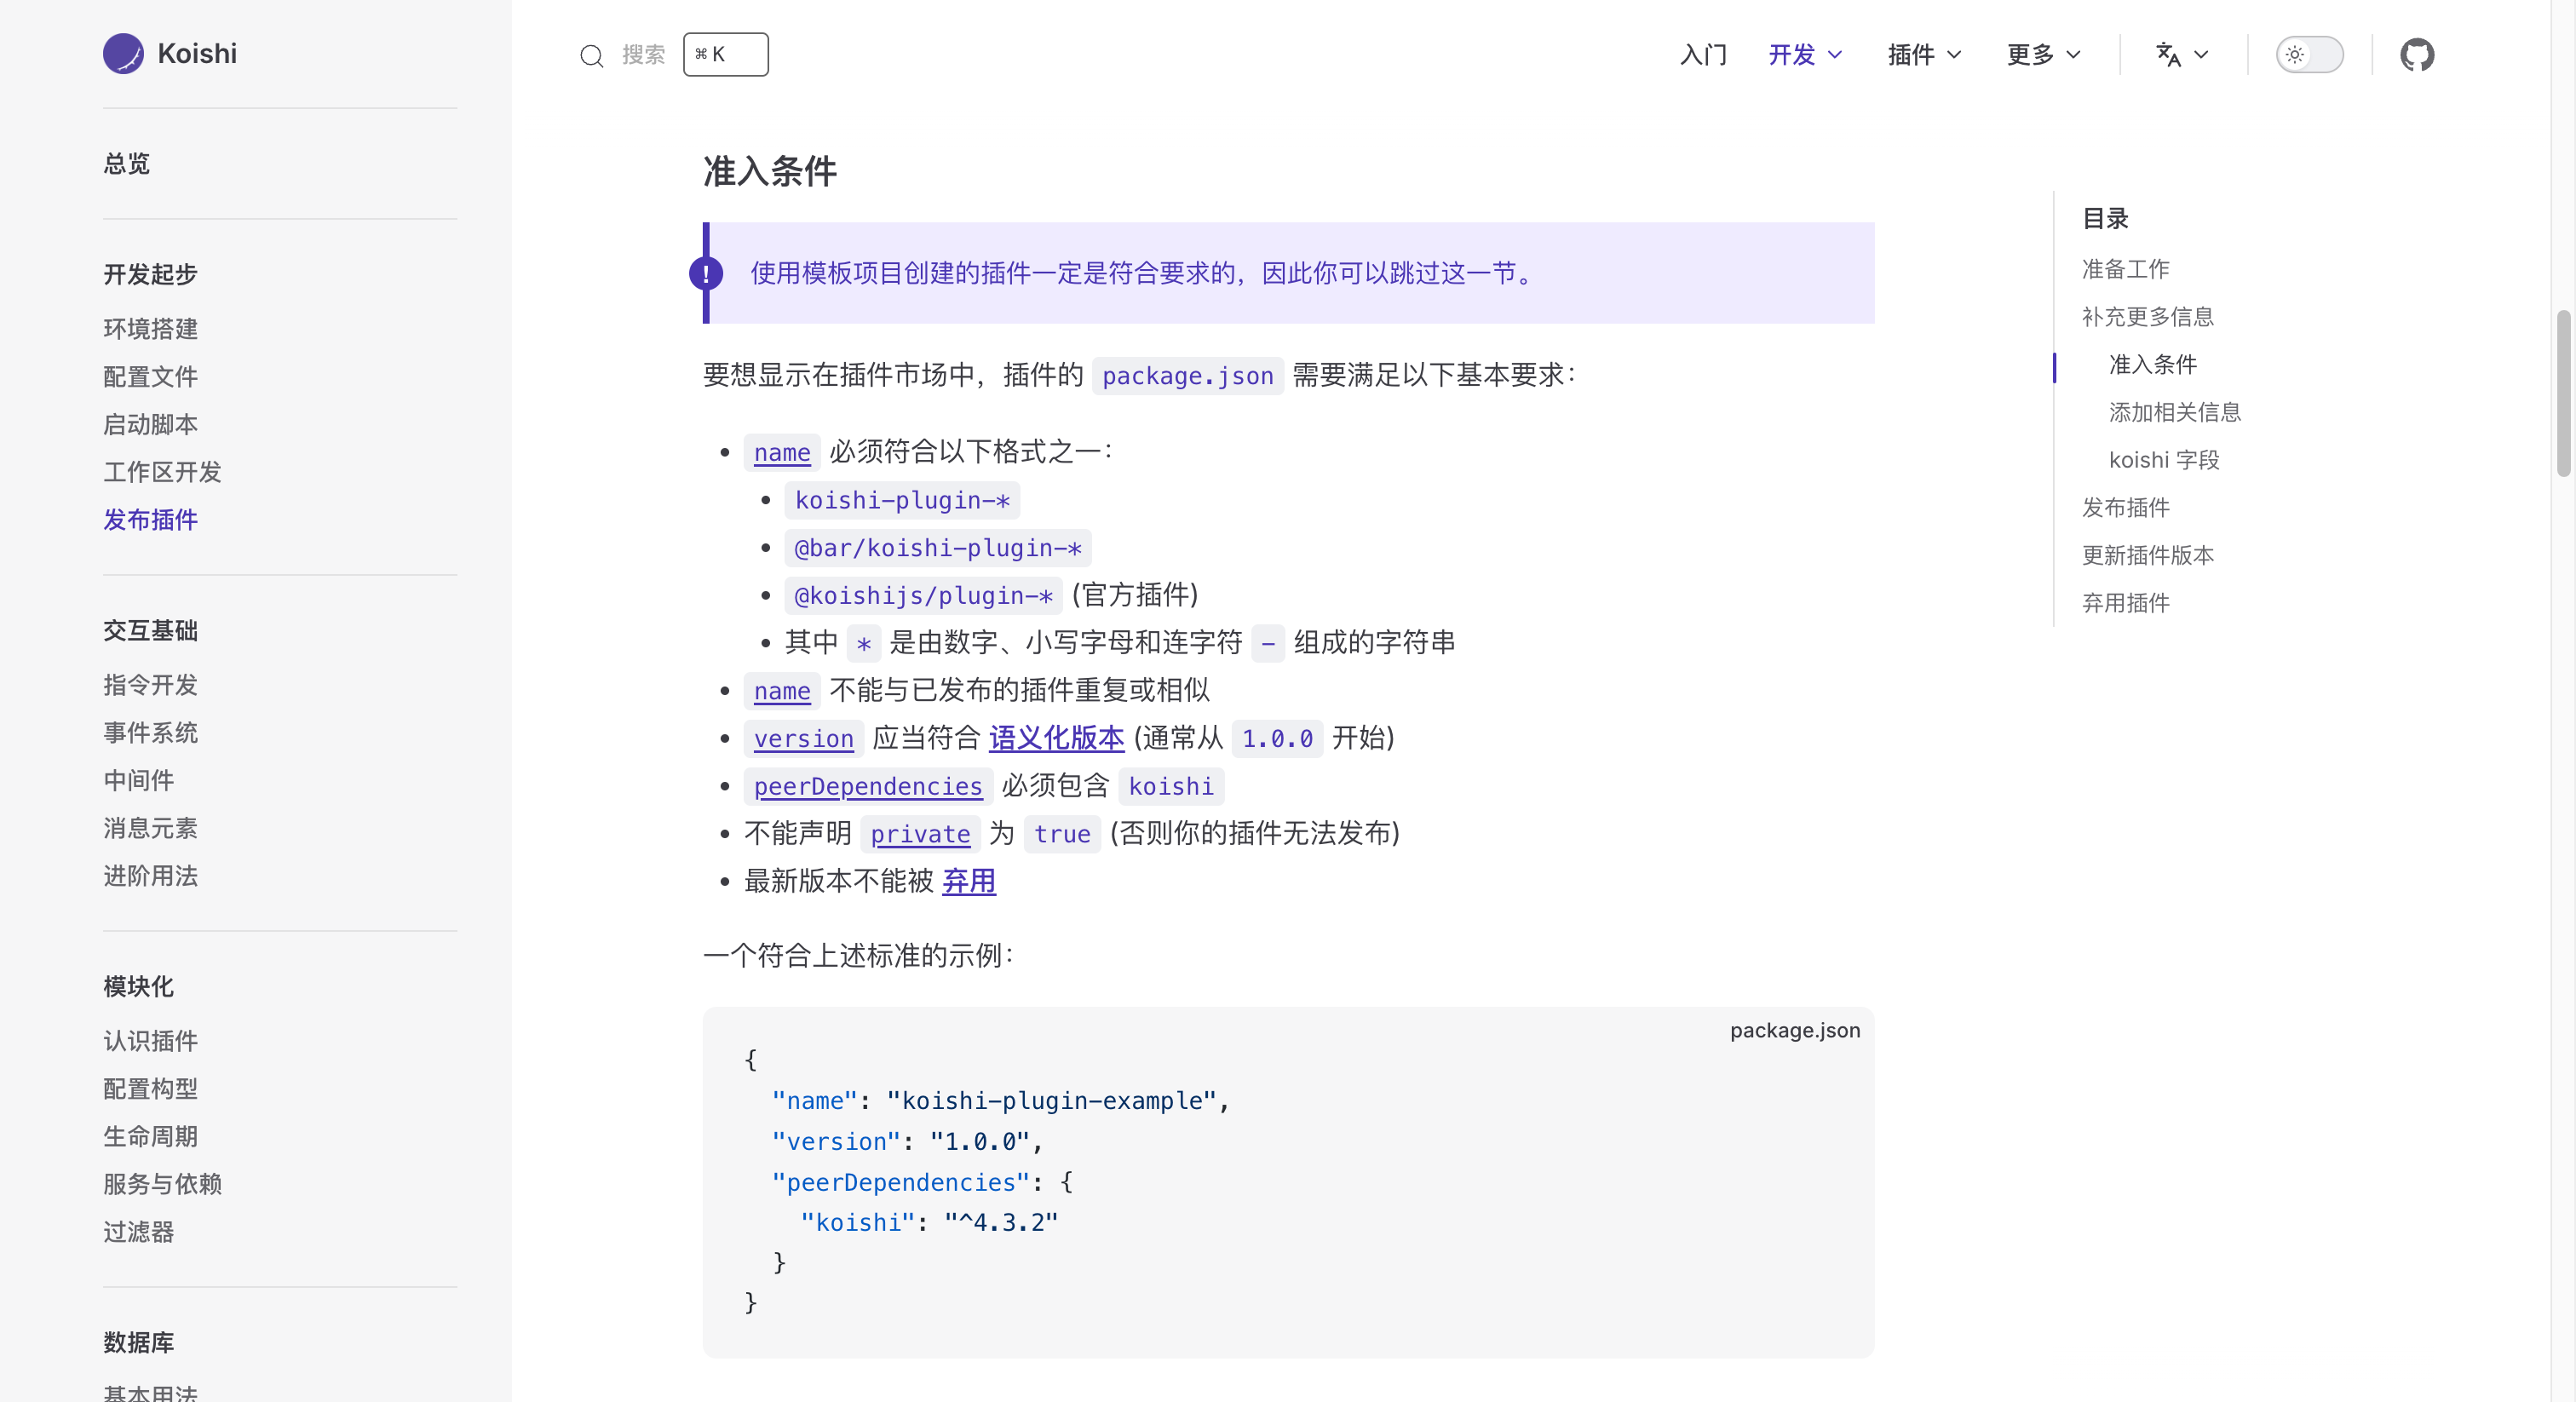Jump to 准备工作 in the table of contents
2576x1402 pixels.
click(x=2126, y=268)
